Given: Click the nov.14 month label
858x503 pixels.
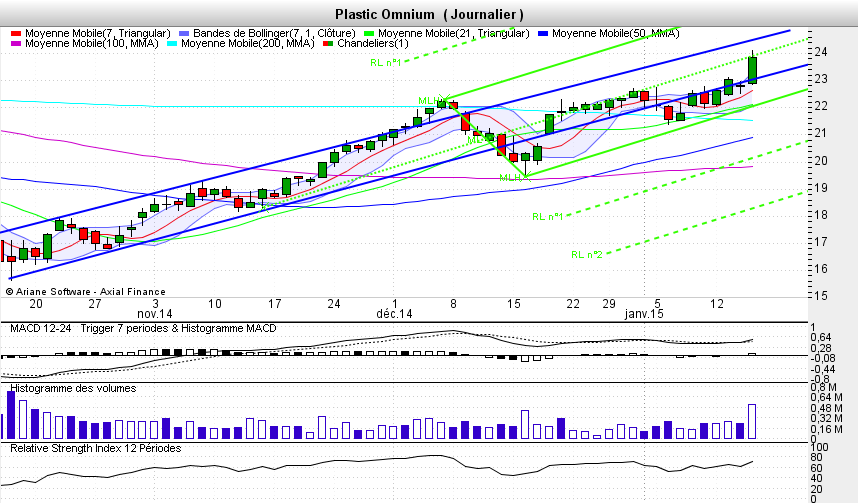Looking at the screenshot, I should (155, 314).
